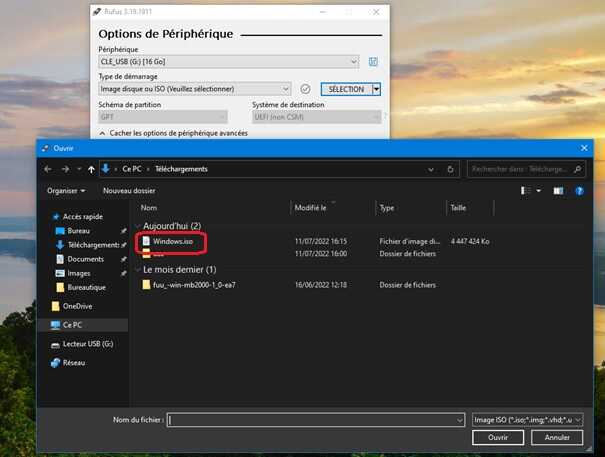Screen dimensions: 605x457
Task: Open Téléchargements in the sidebar
Action: click(93, 245)
